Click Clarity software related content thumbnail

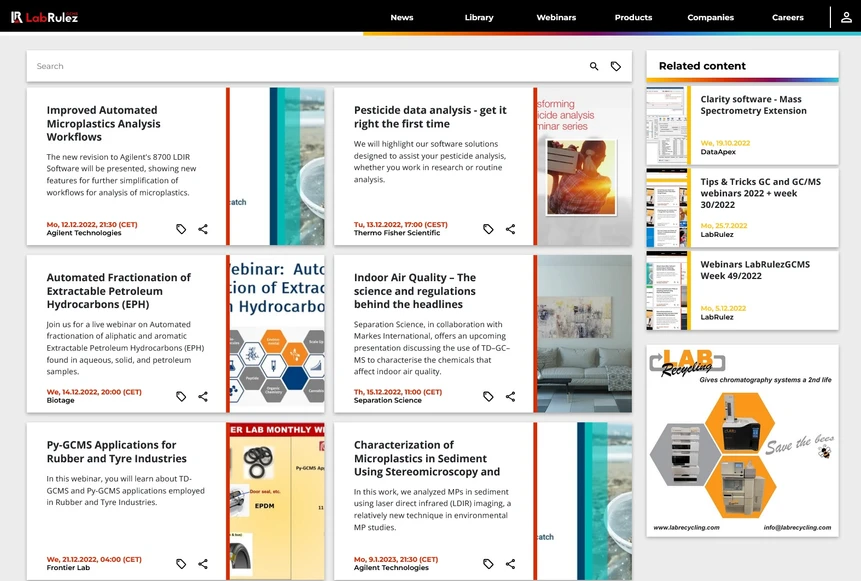pyautogui.click(x=667, y=125)
